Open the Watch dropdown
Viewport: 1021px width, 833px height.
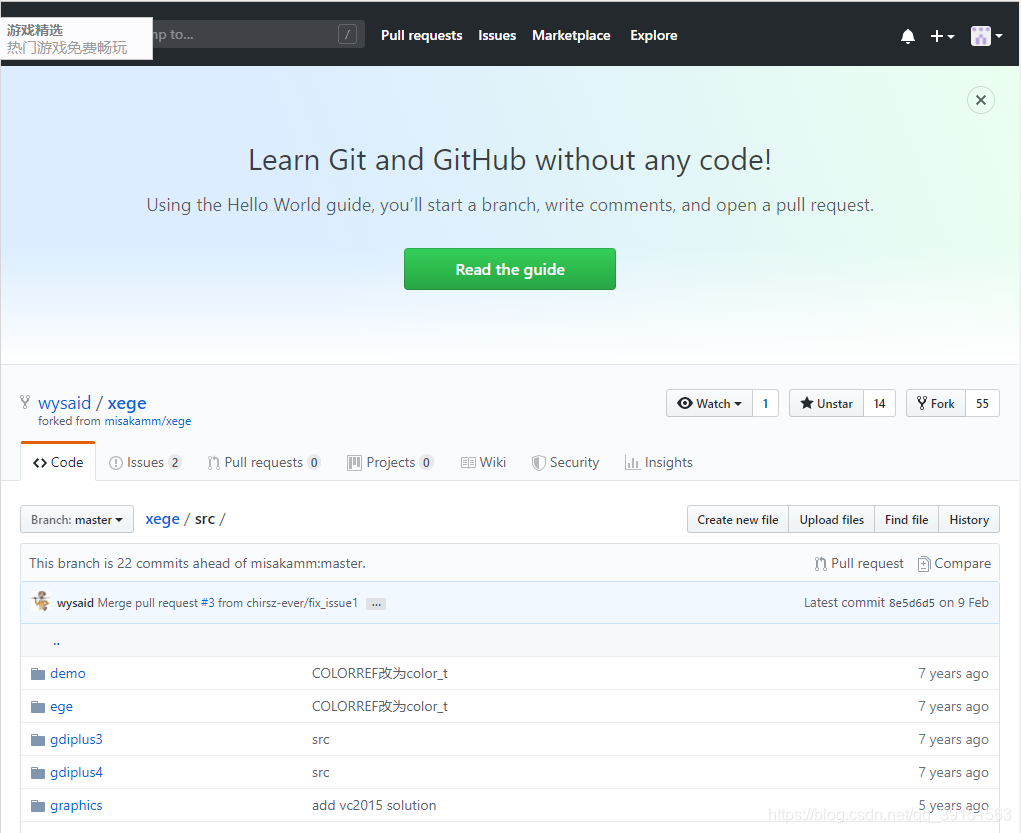709,403
